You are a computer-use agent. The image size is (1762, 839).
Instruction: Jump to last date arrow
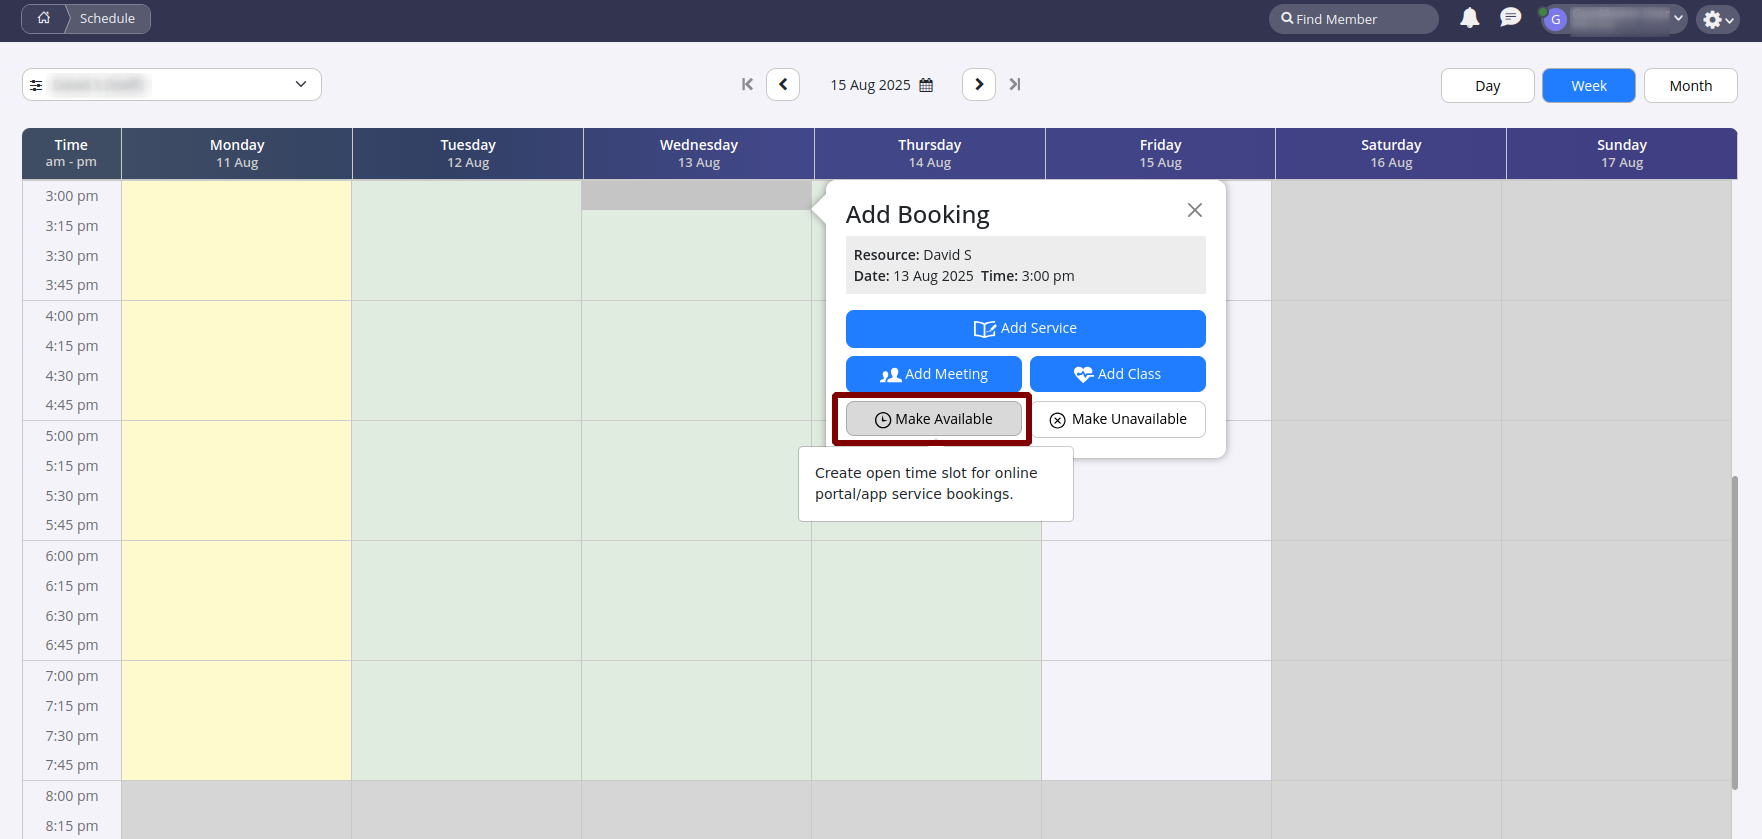(1015, 85)
